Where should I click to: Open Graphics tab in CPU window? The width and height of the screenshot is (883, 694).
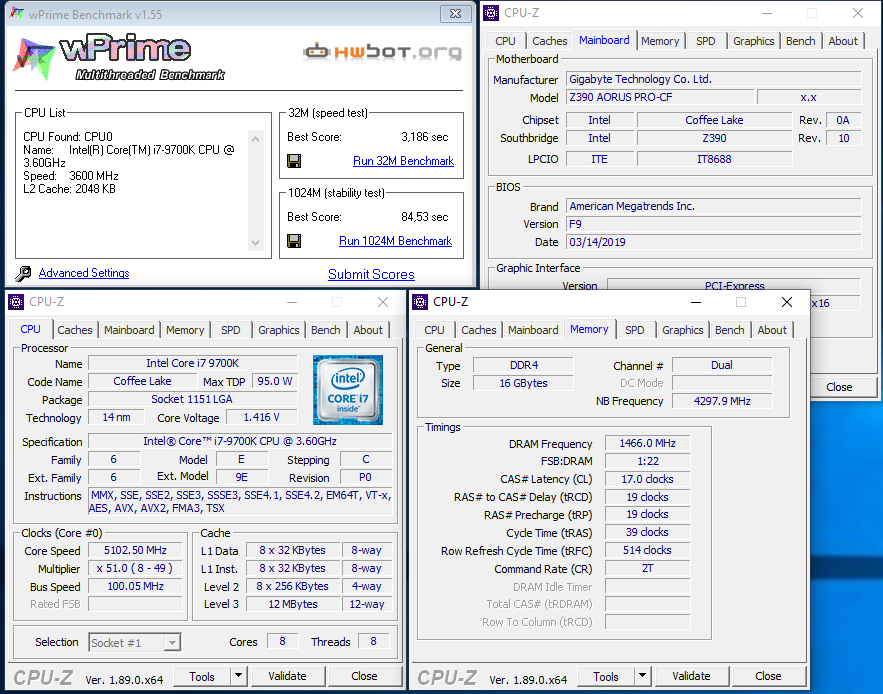pos(279,330)
